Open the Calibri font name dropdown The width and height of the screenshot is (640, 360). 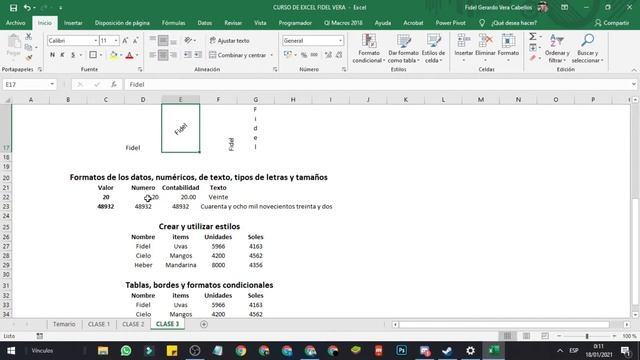[95, 40]
